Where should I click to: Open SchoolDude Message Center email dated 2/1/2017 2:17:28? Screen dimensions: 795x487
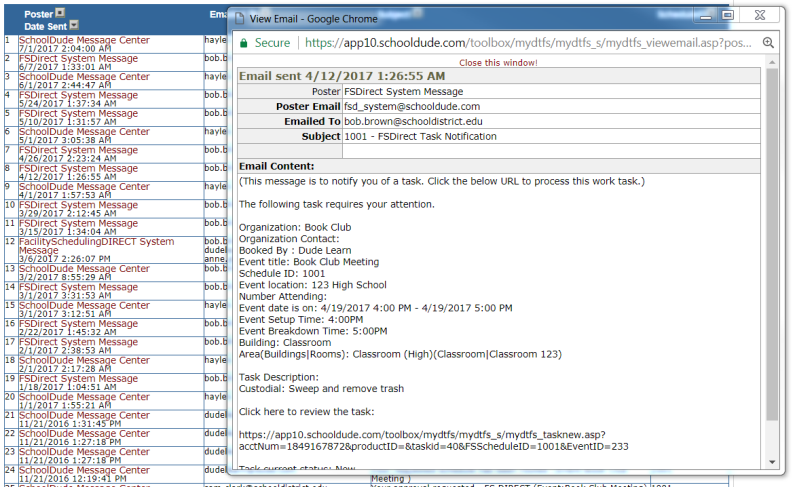[84, 360]
